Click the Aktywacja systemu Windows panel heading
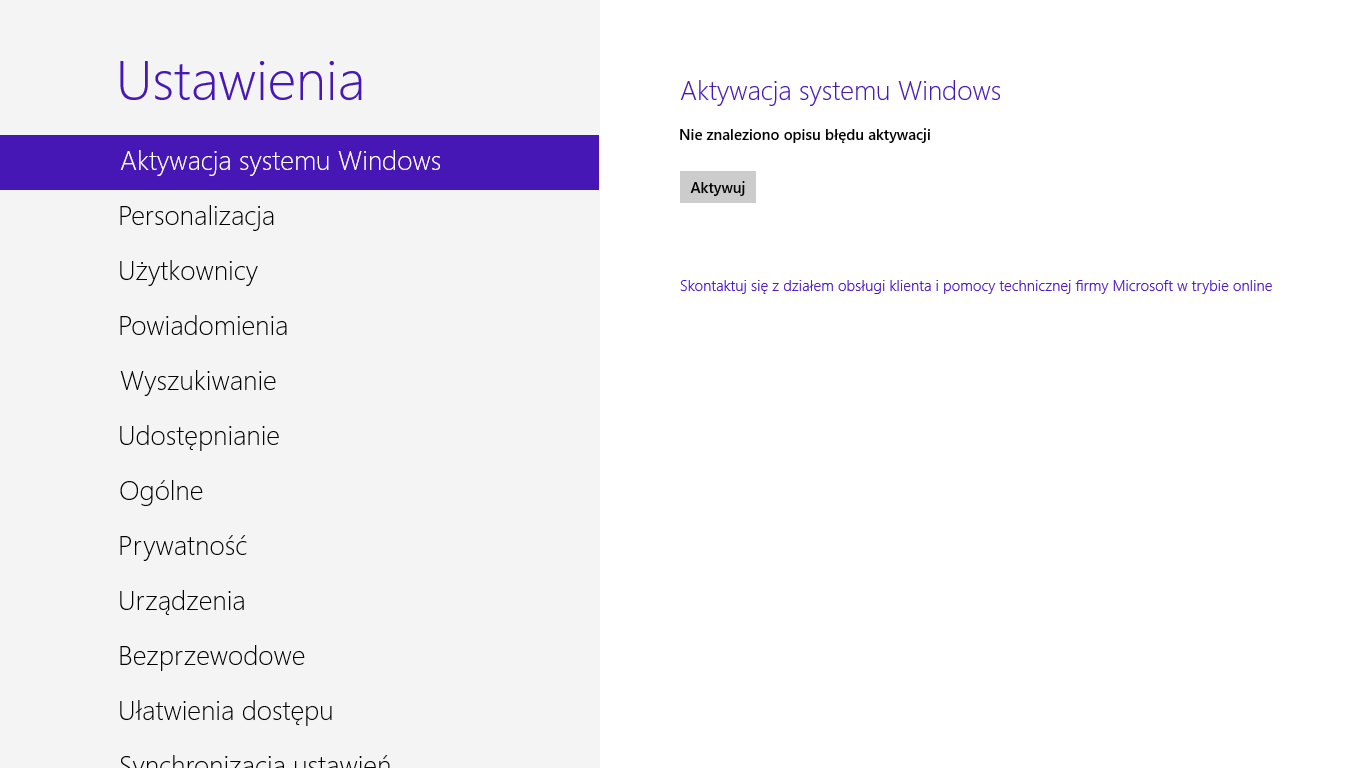Screen dimensions: 1366x768 [840, 91]
